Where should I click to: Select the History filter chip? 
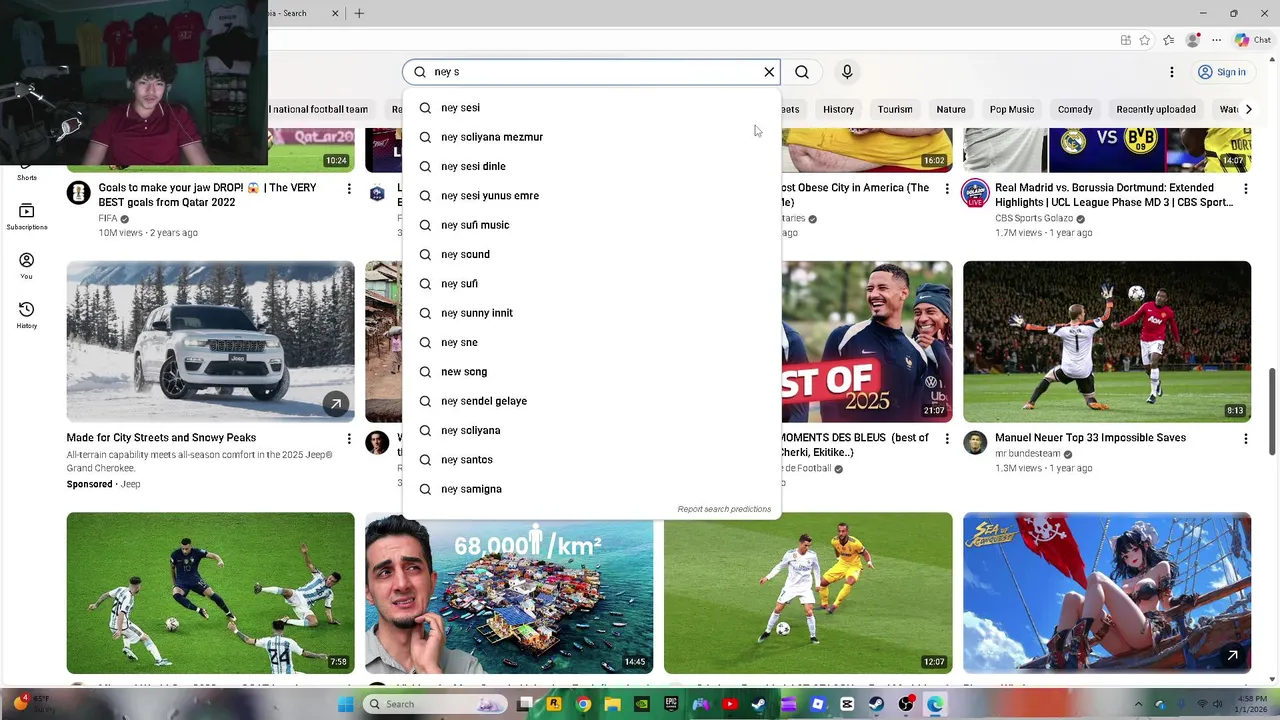tap(838, 109)
